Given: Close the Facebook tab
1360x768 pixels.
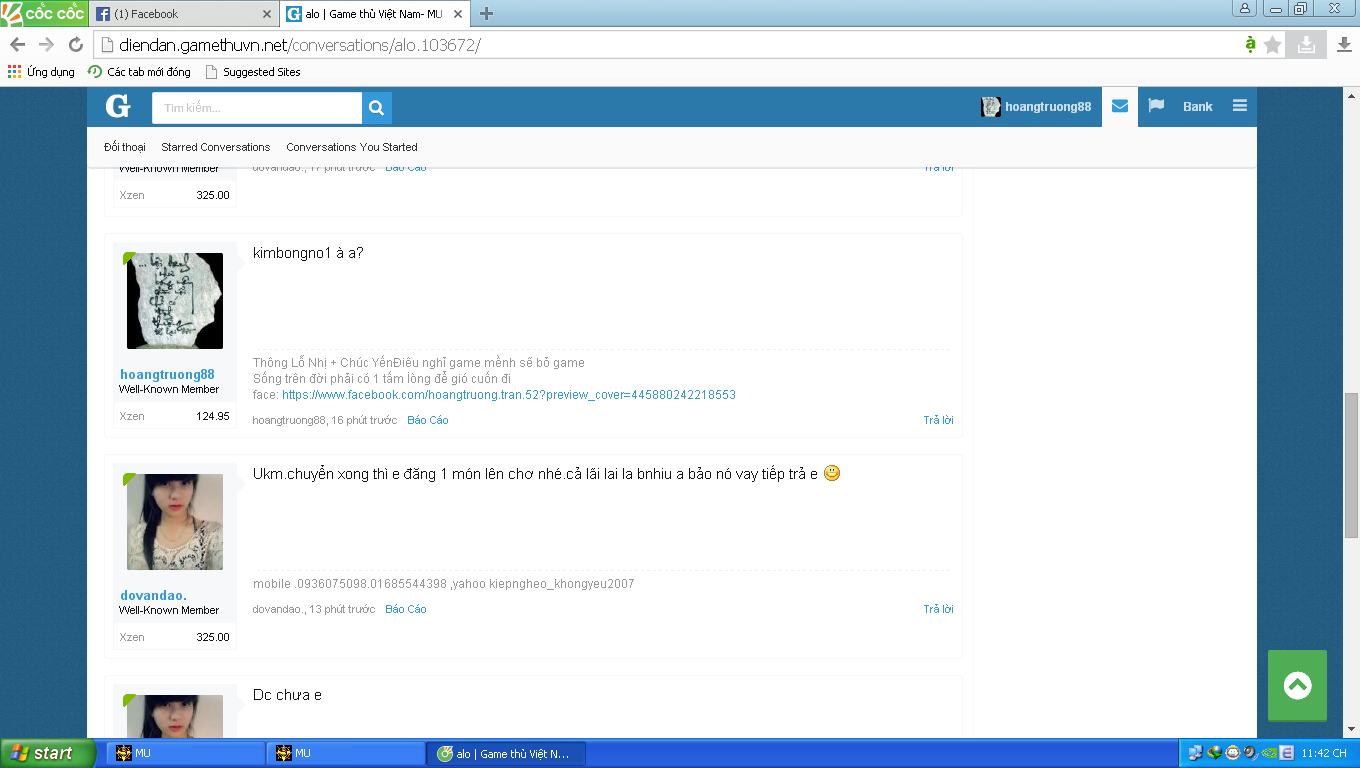Looking at the screenshot, I should click(x=266, y=14).
